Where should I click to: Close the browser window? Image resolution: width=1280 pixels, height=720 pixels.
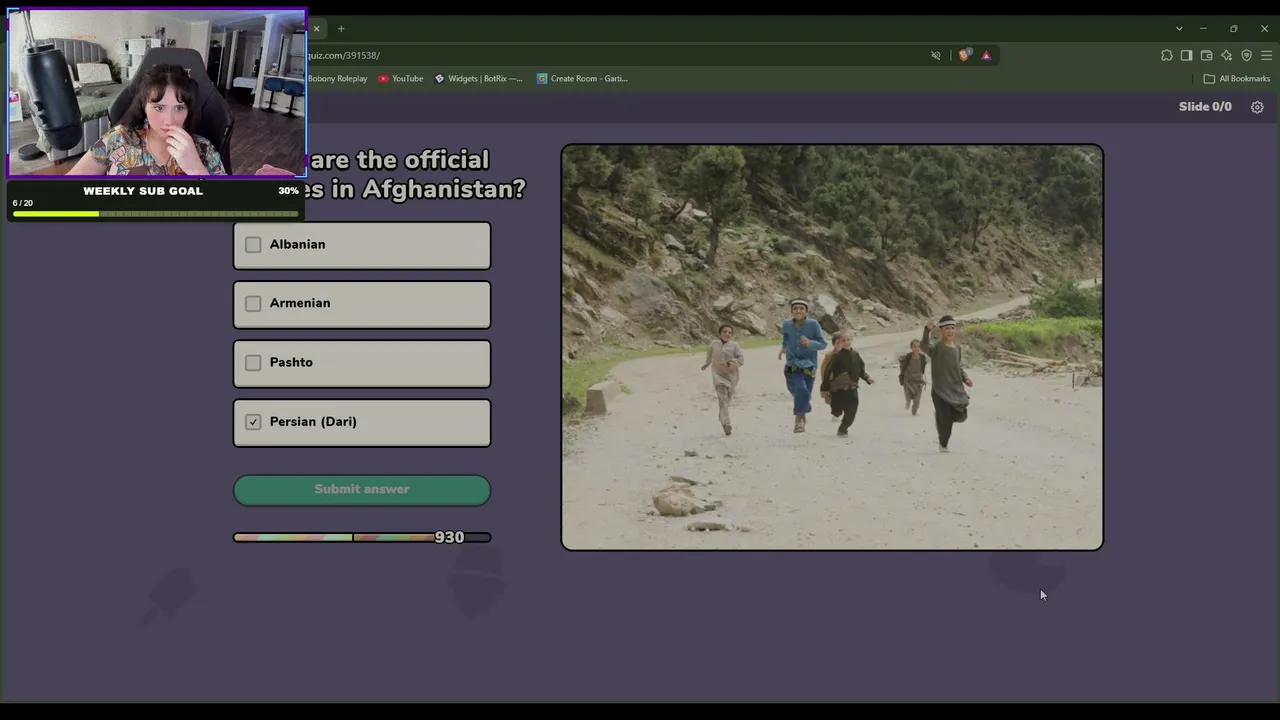coord(1264,29)
